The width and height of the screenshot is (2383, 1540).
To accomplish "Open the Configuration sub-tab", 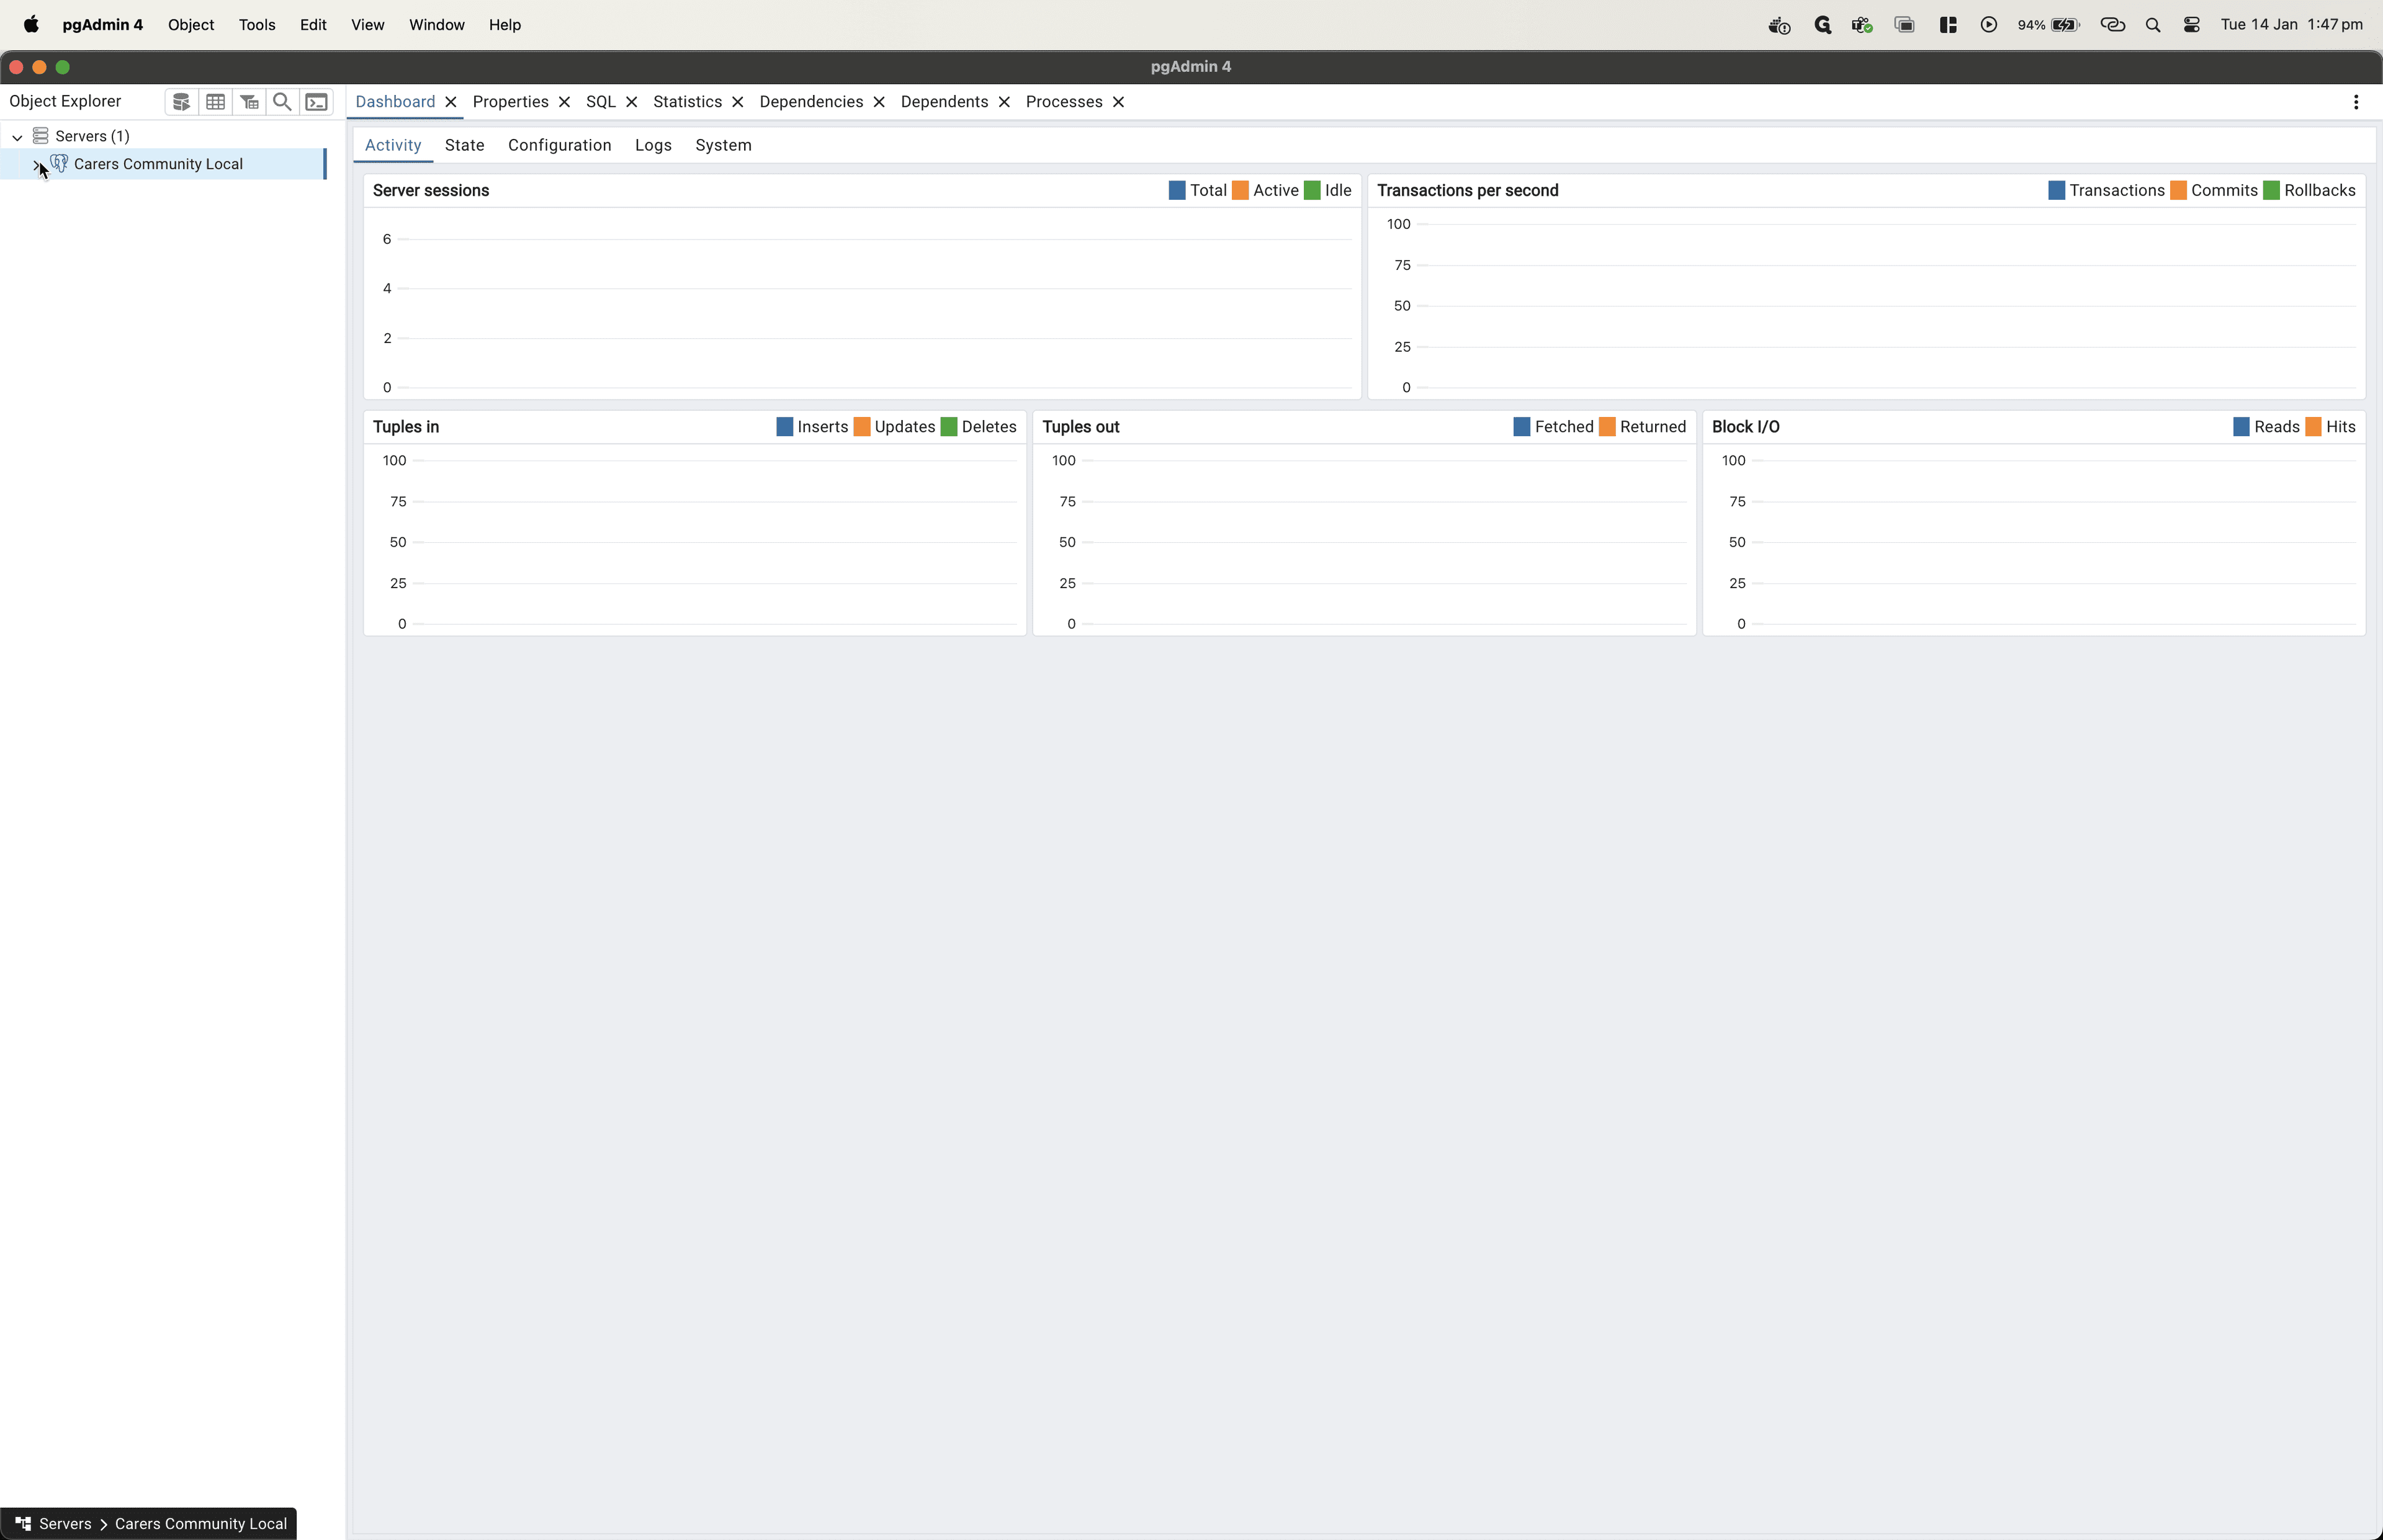I will pyautogui.click(x=559, y=145).
